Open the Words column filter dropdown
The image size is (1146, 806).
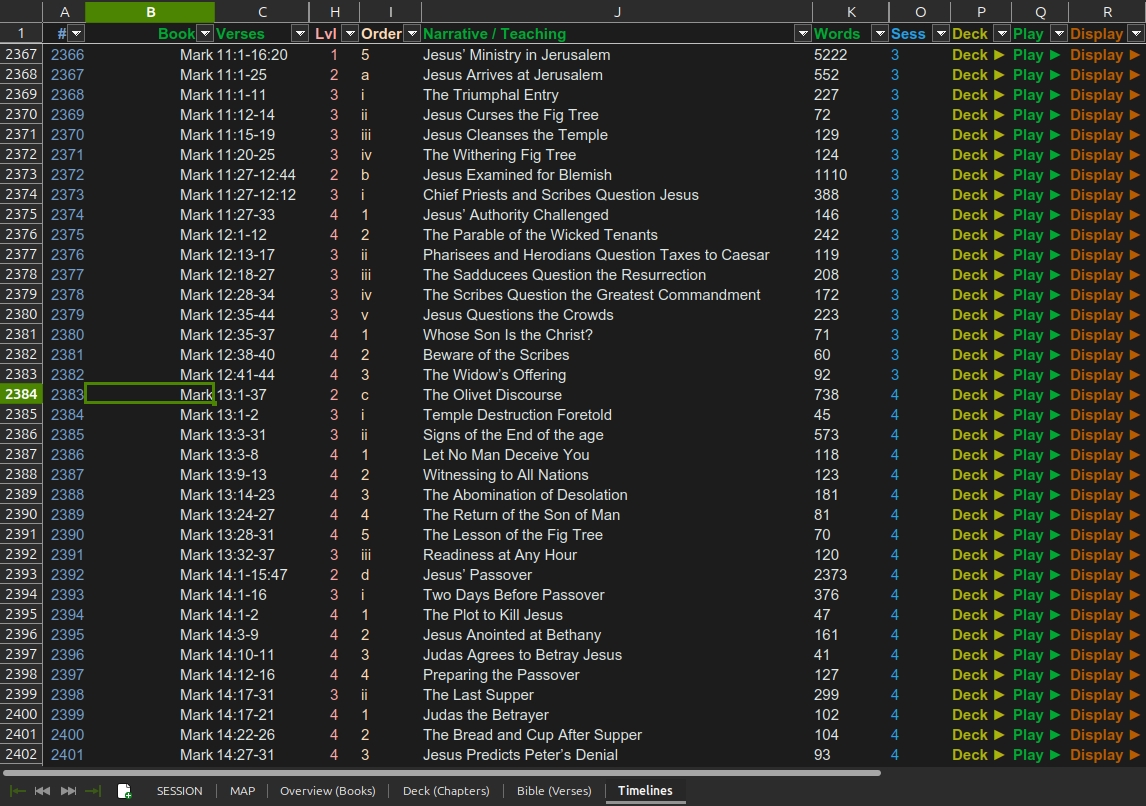pos(880,34)
